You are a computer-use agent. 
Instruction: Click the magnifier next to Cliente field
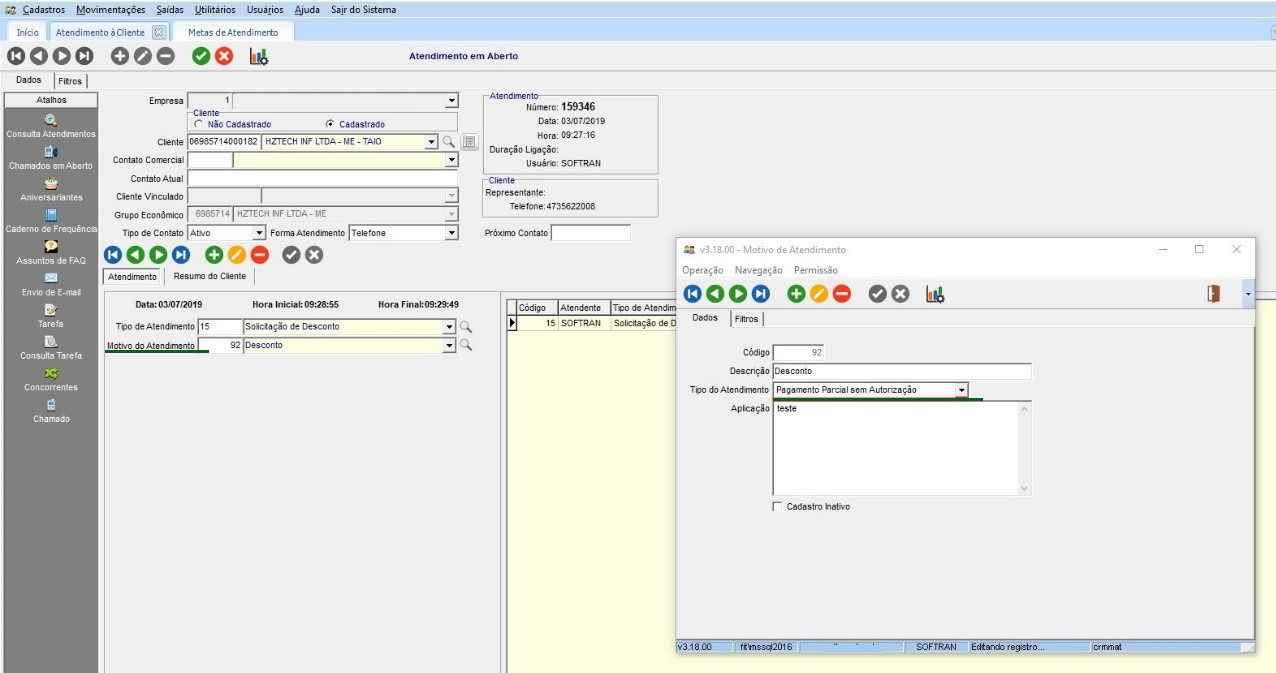coord(449,142)
